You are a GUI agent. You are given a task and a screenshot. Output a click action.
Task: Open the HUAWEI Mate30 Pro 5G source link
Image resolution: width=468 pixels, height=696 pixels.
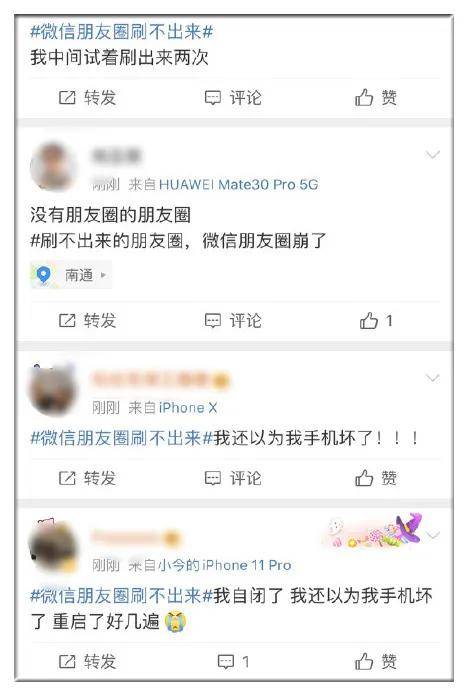point(238,184)
